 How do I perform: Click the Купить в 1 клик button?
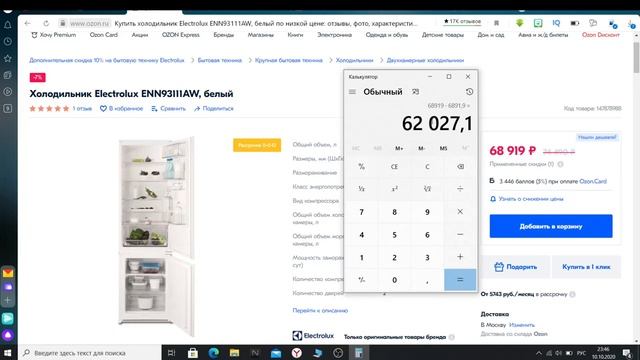coord(586,267)
